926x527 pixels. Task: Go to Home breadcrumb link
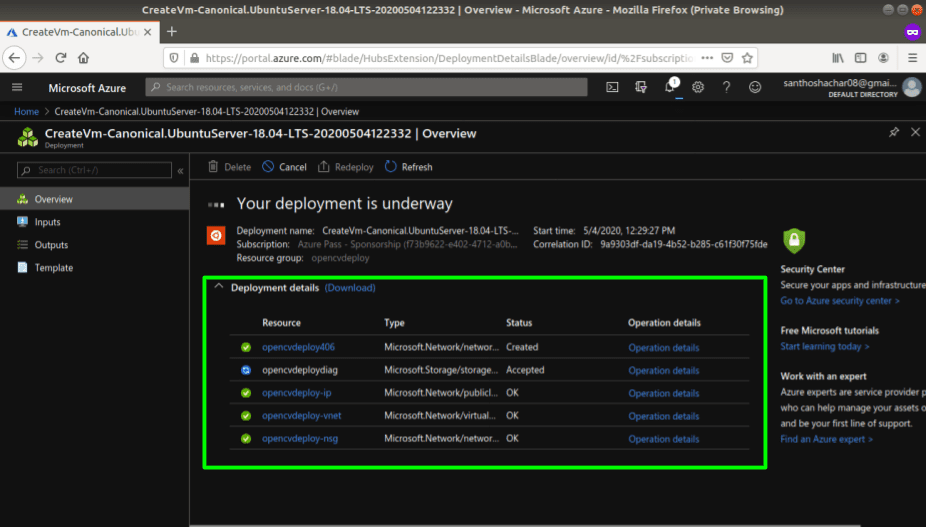(27, 112)
